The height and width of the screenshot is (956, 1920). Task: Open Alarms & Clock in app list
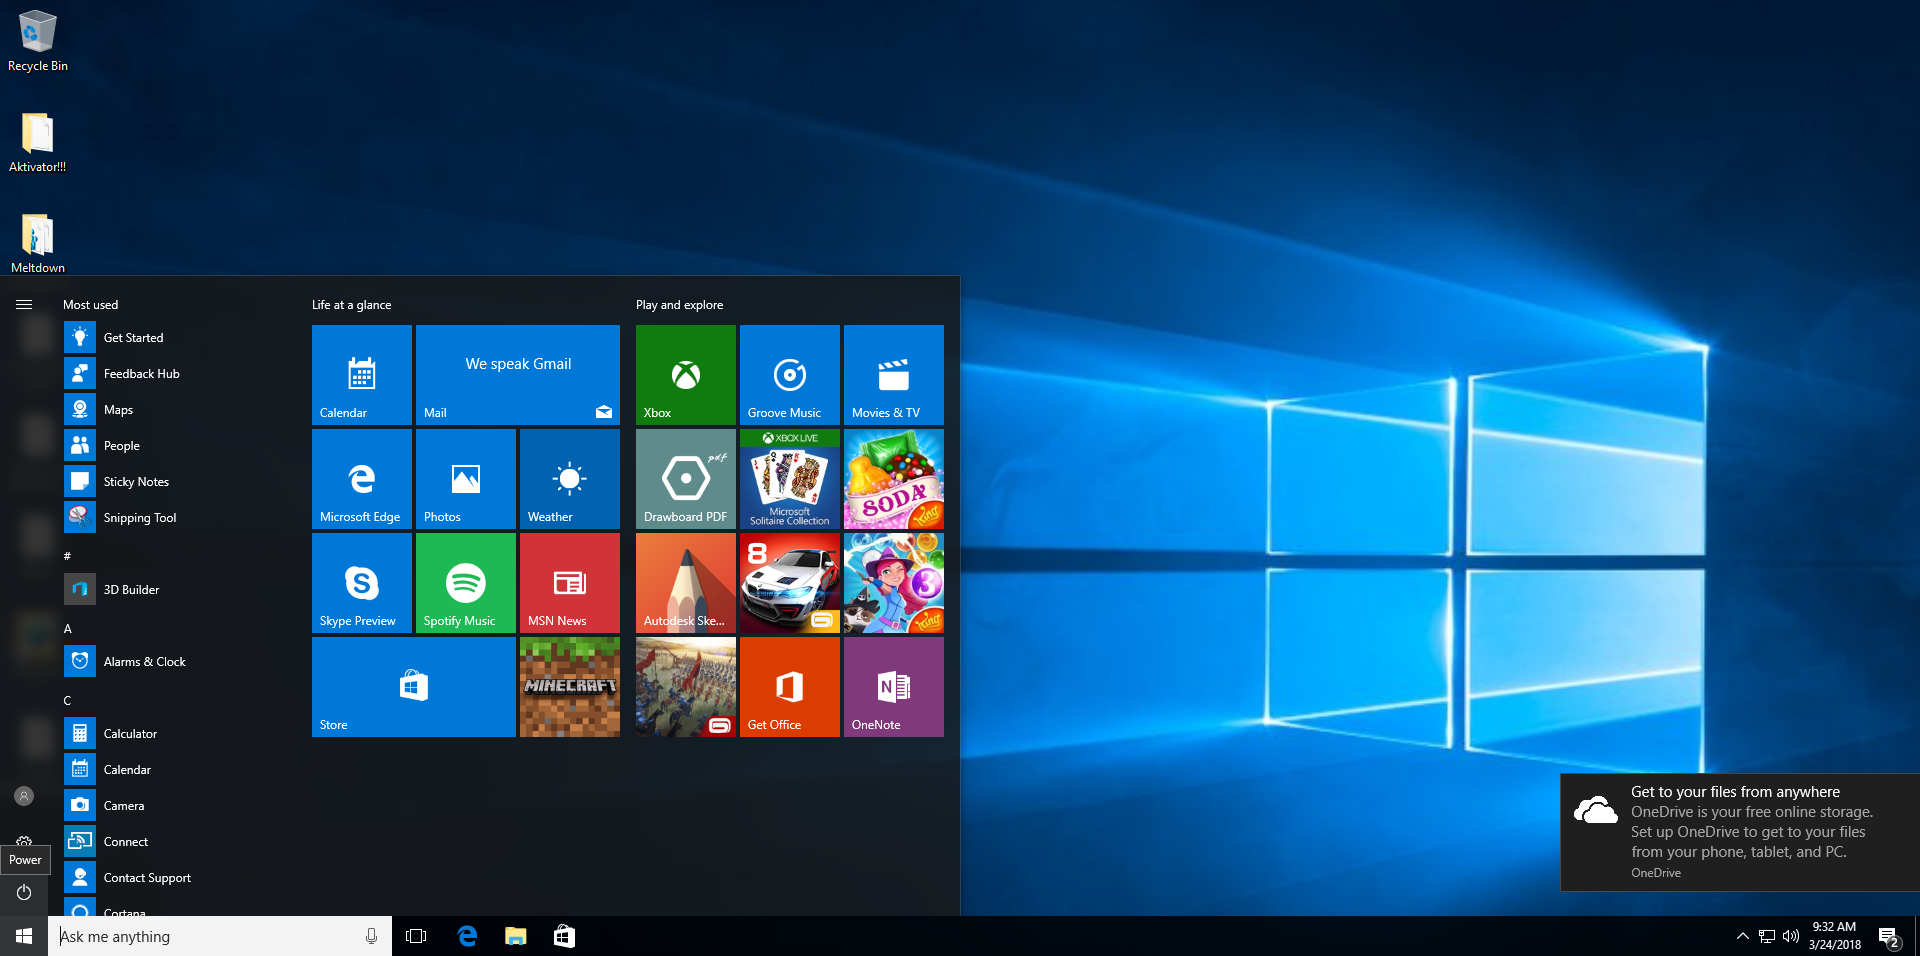tap(176, 662)
